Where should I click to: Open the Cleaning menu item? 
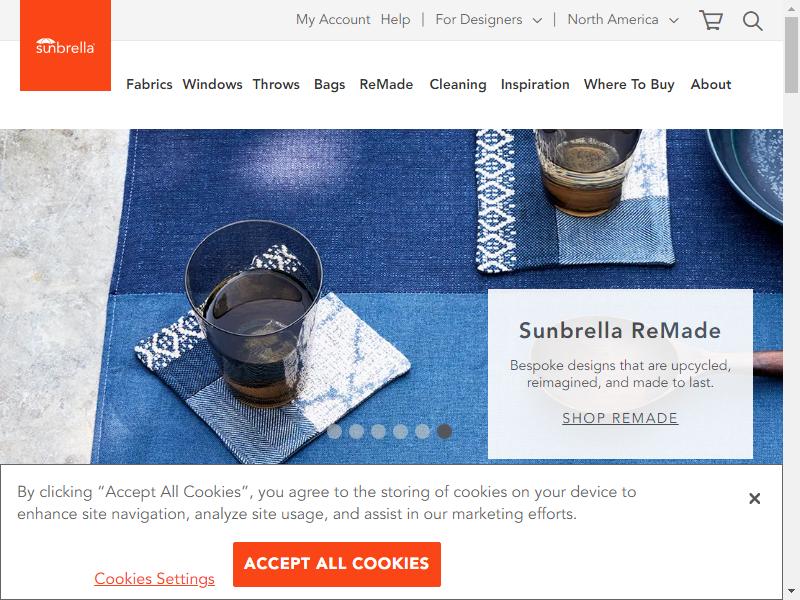458,84
